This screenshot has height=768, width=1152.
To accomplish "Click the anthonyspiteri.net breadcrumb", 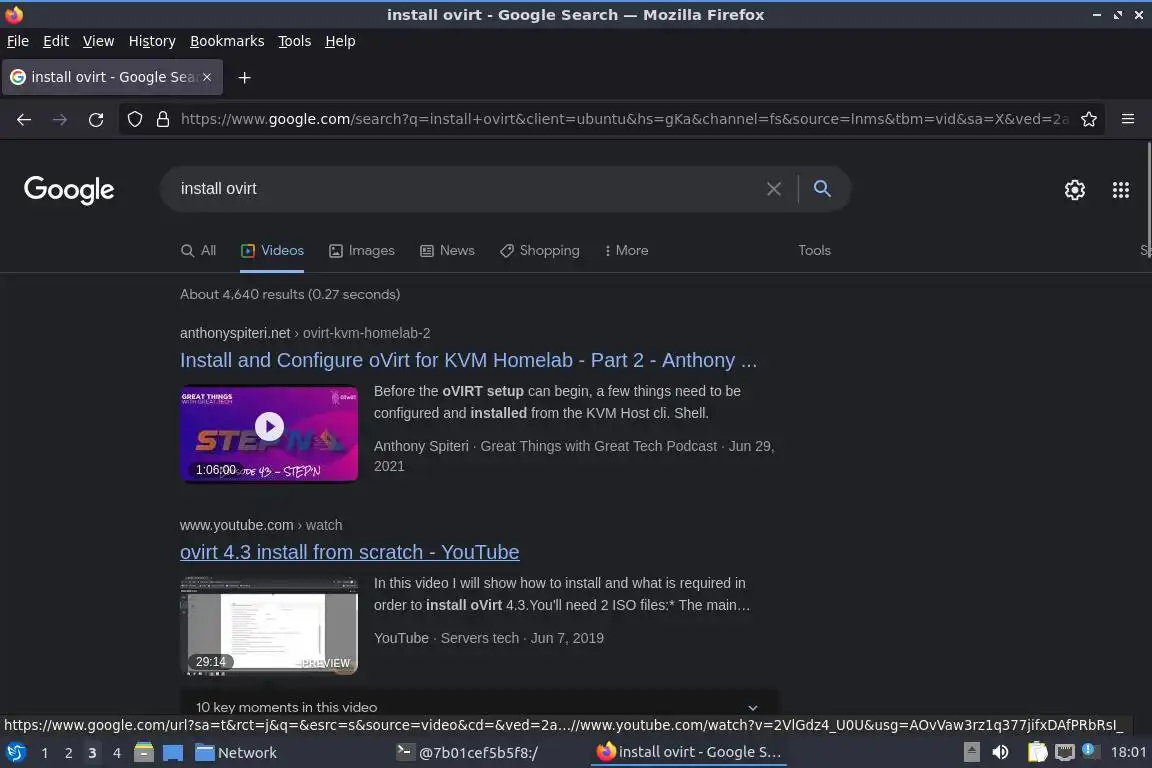I will coord(305,333).
